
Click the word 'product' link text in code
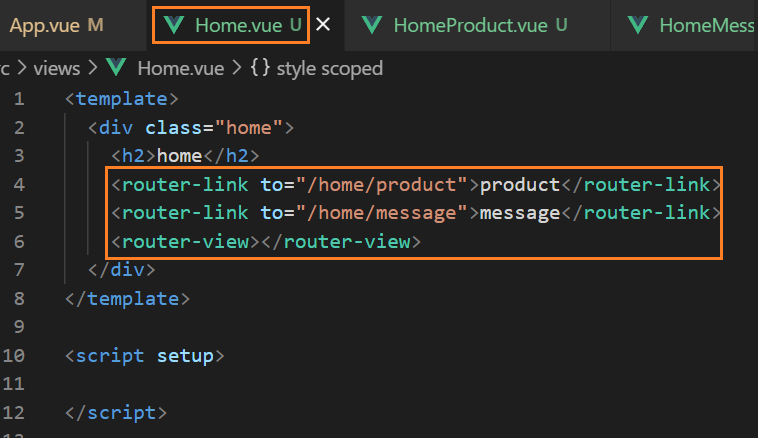(520, 186)
